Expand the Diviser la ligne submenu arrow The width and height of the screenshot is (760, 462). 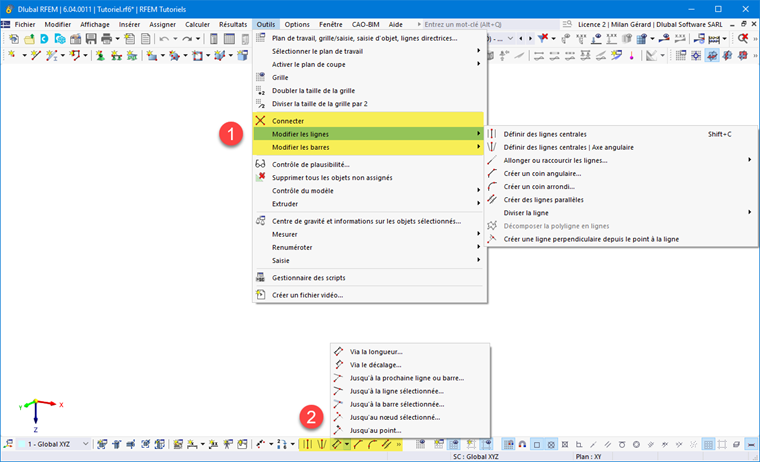tap(749, 212)
